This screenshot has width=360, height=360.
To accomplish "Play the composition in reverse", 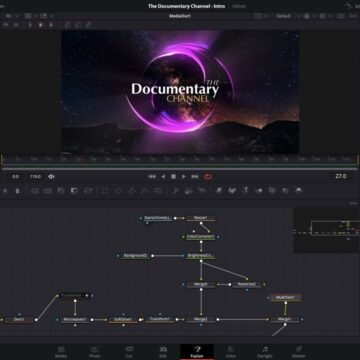I will point(163,177).
